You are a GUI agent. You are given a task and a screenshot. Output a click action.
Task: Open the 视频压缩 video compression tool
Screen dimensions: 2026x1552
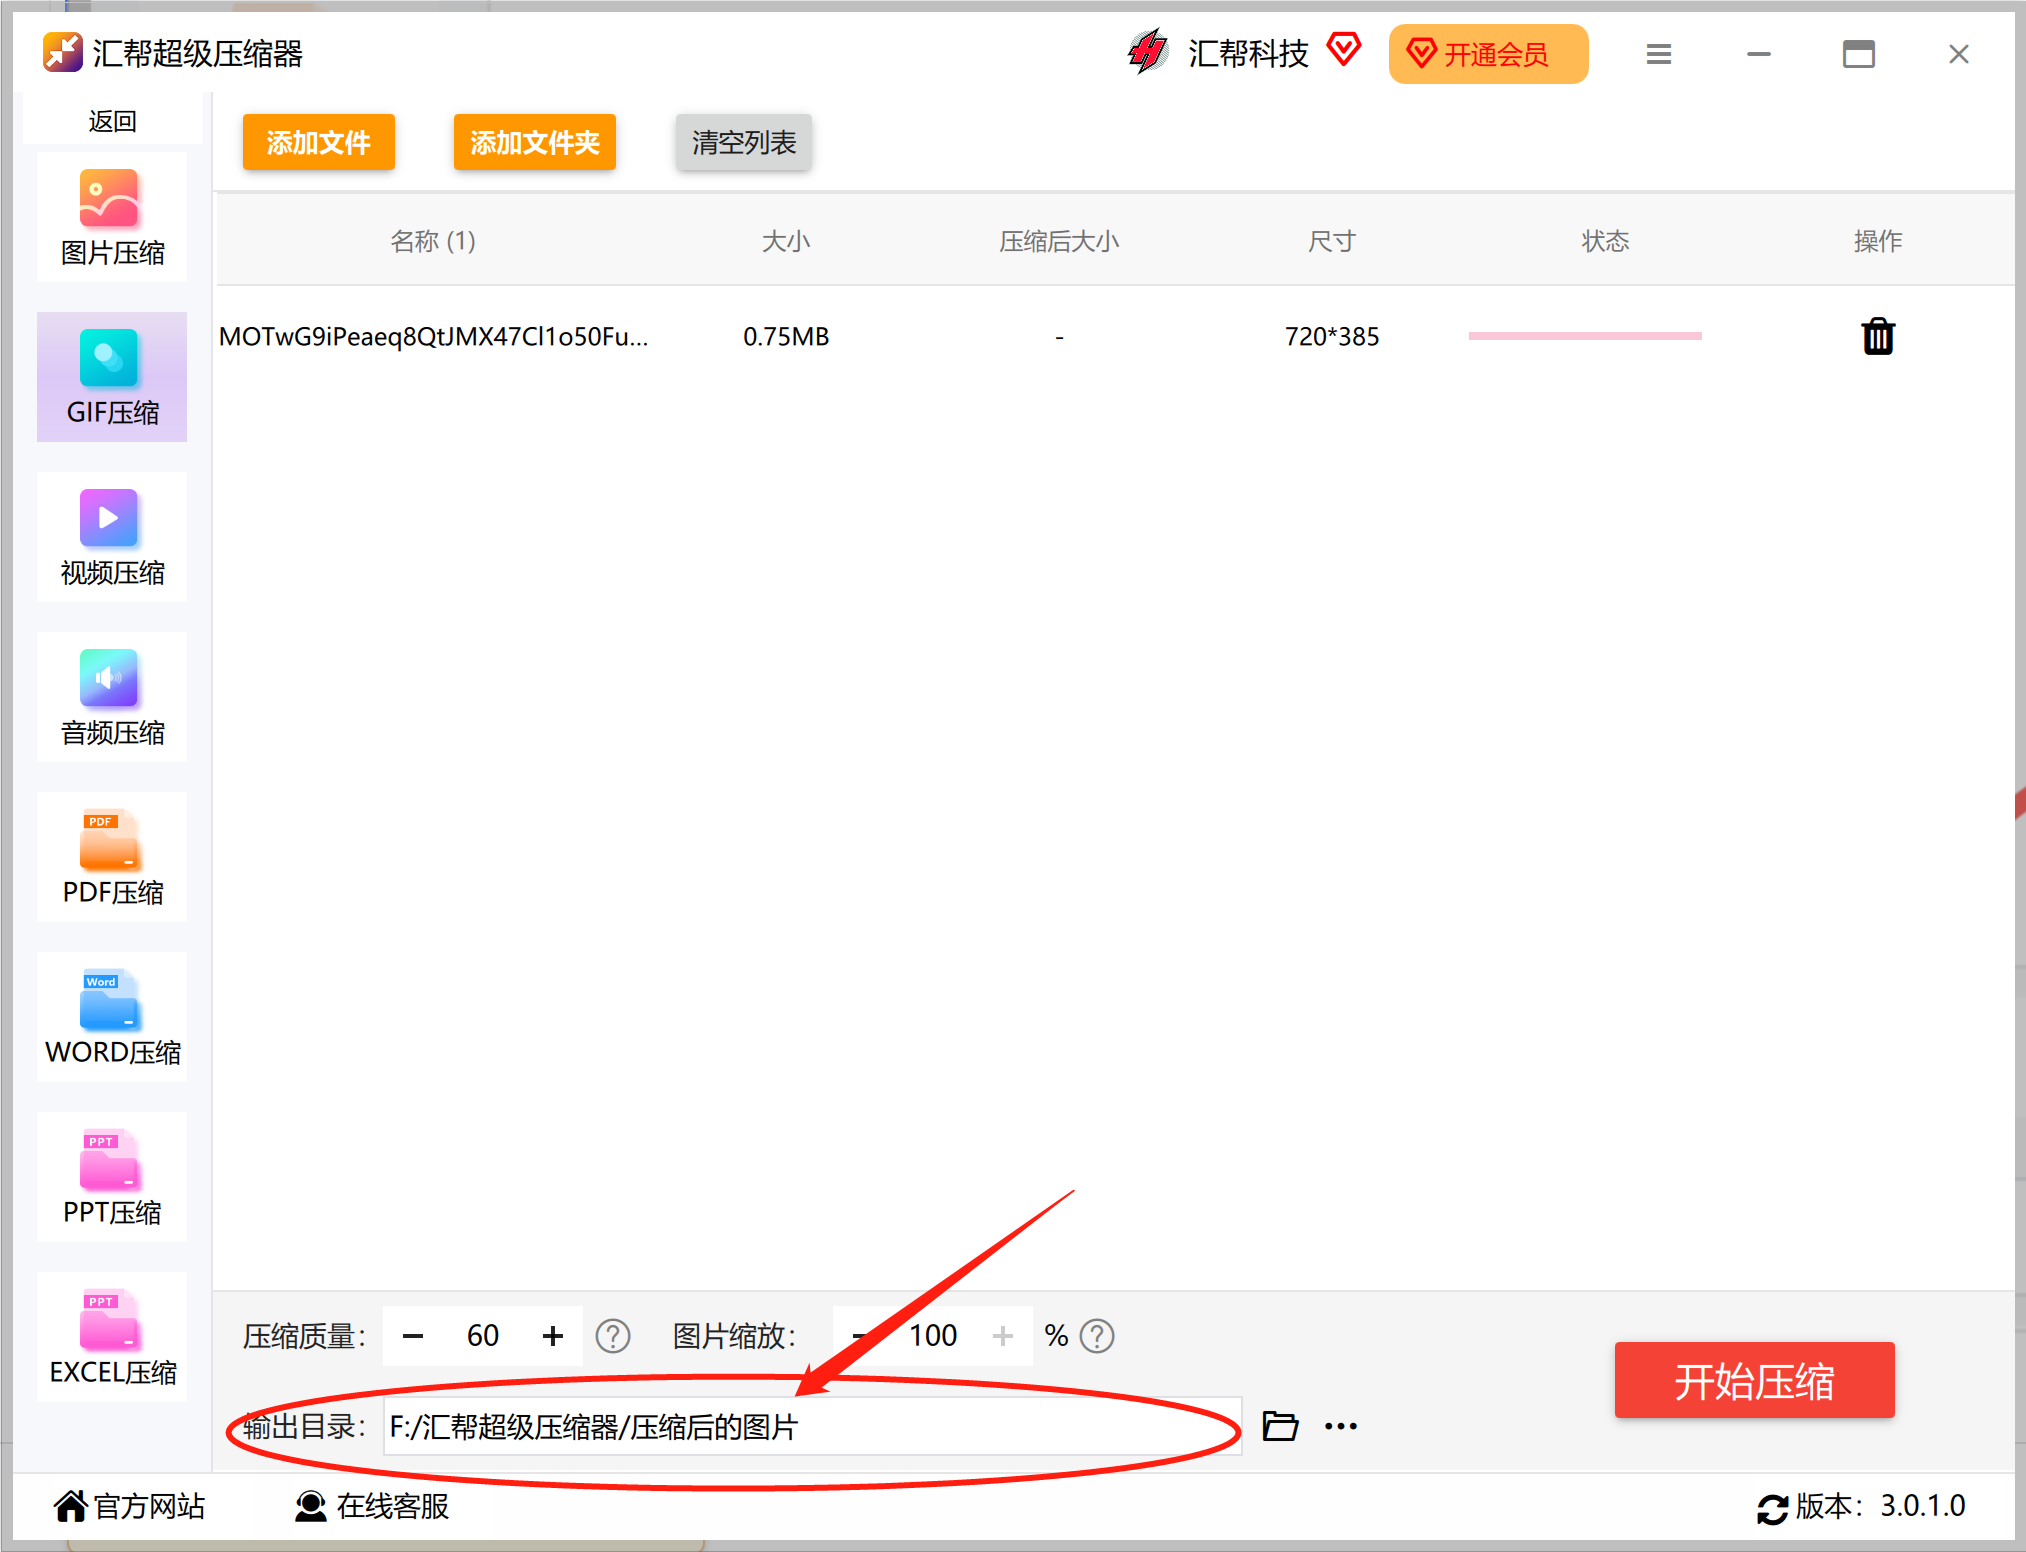coord(112,537)
